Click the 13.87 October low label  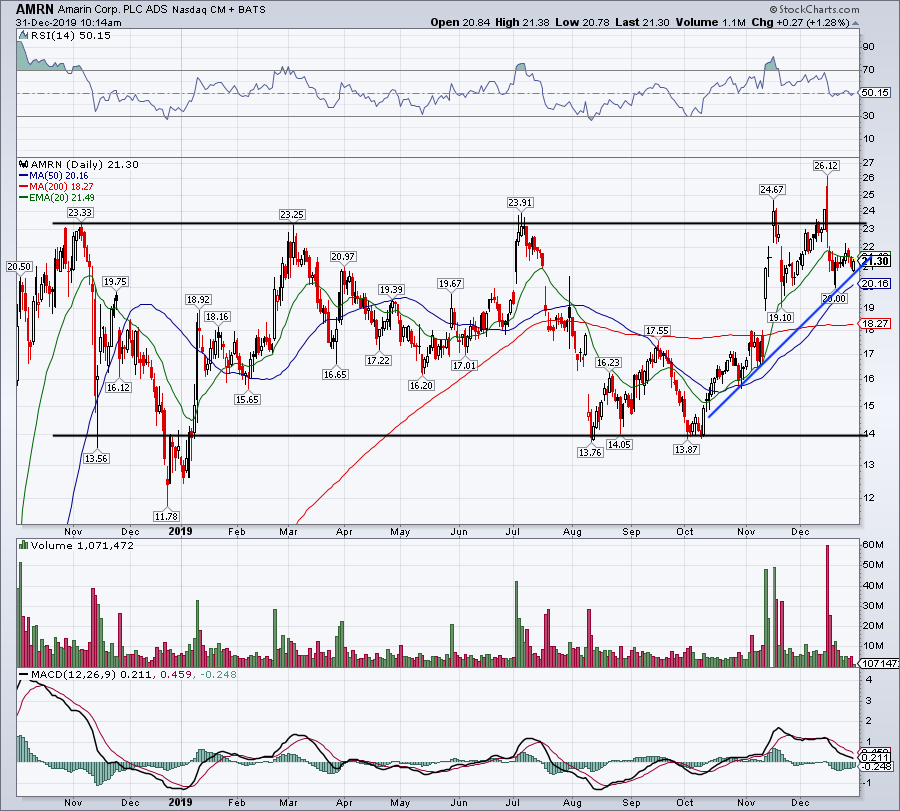pyautogui.click(x=686, y=449)
